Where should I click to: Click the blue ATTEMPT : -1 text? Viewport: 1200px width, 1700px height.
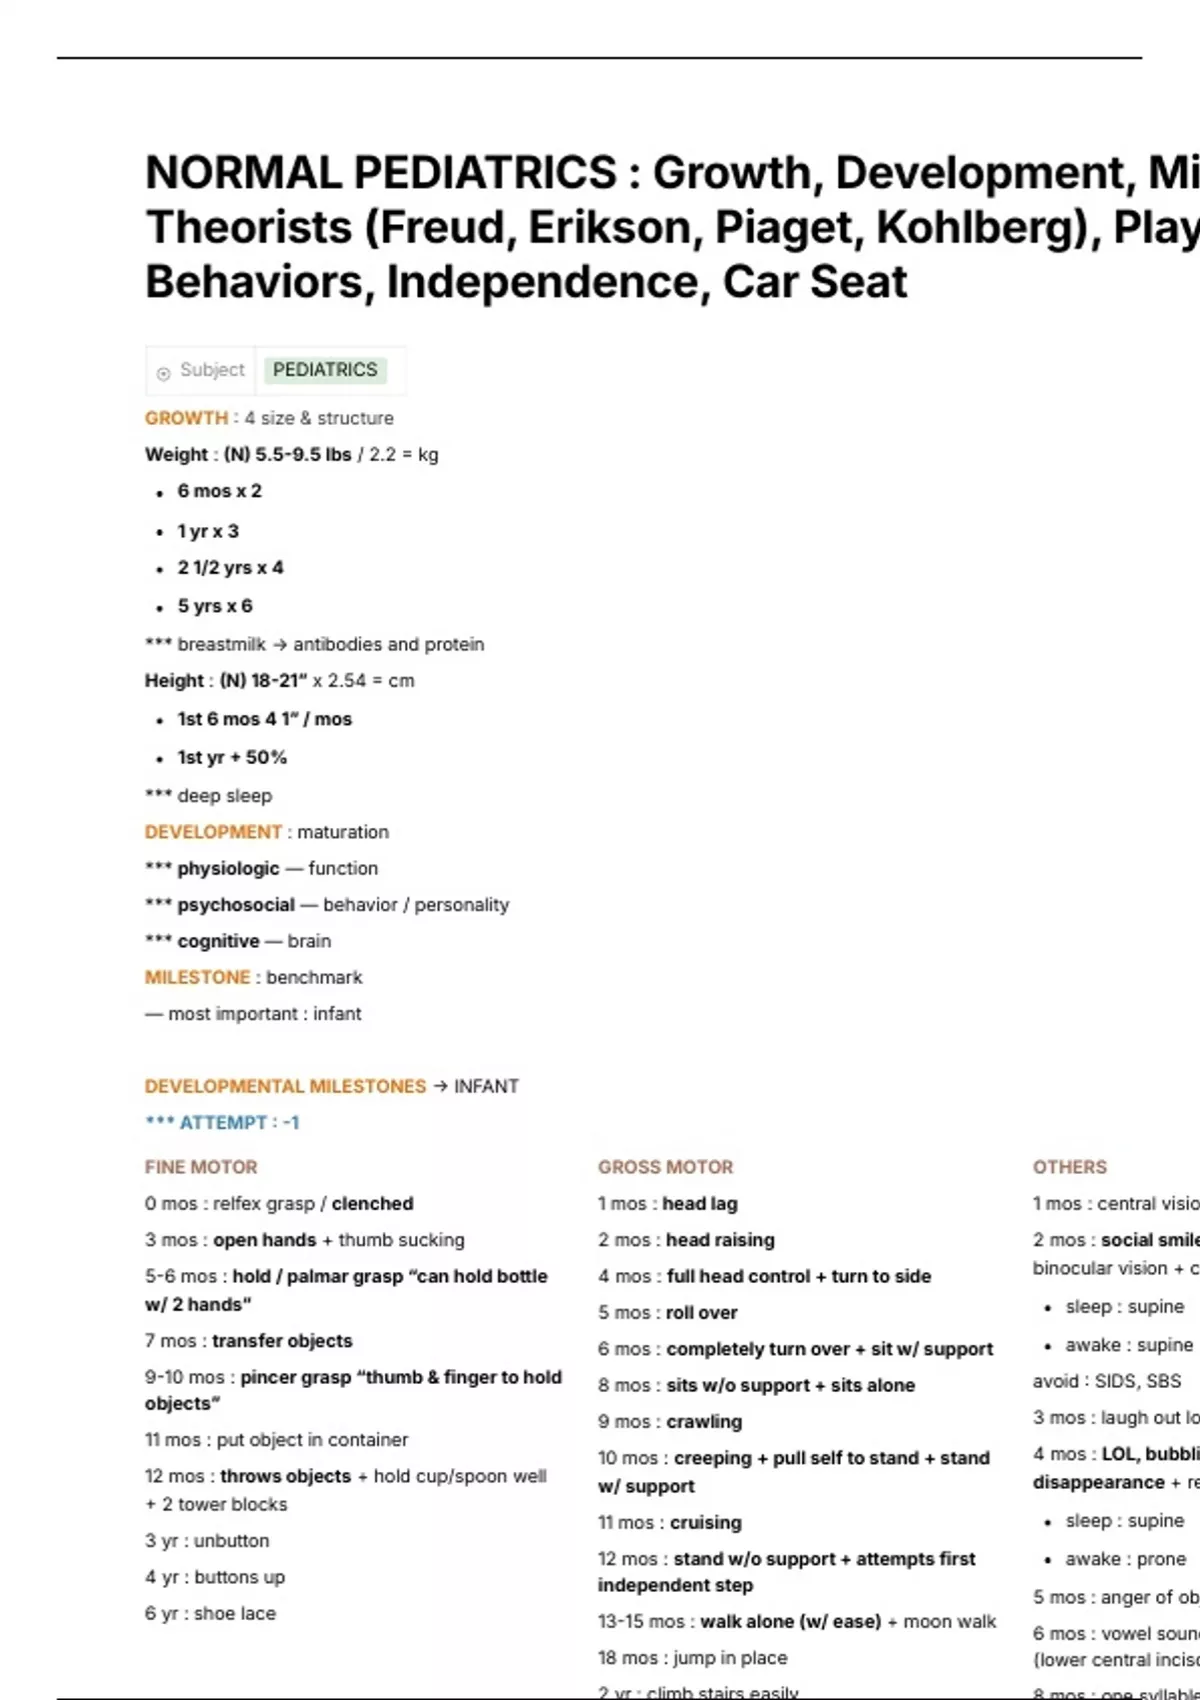tap(222, 1123)
